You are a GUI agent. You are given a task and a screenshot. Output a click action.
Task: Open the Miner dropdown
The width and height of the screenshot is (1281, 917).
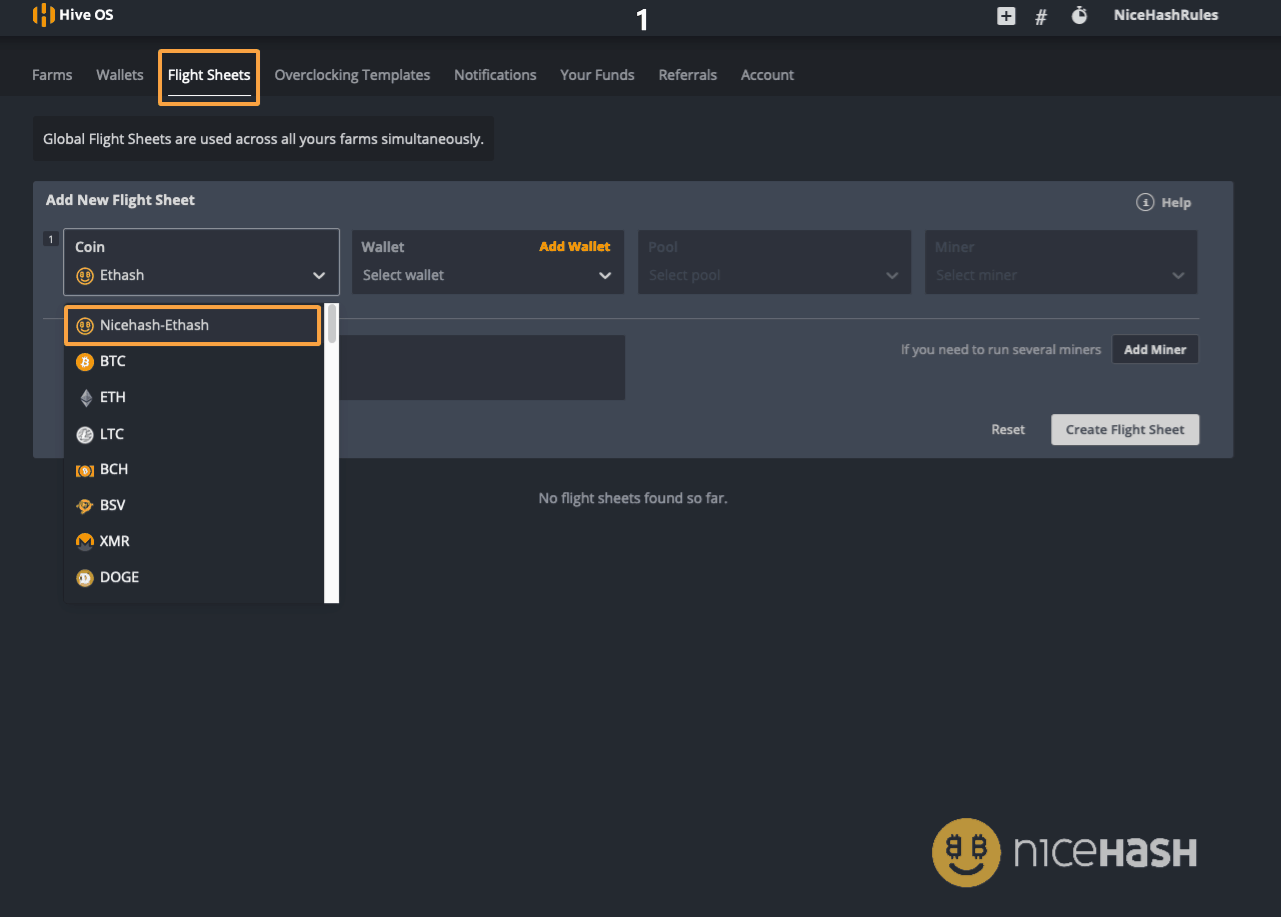pyautogui.click(x=1061, y=275)
